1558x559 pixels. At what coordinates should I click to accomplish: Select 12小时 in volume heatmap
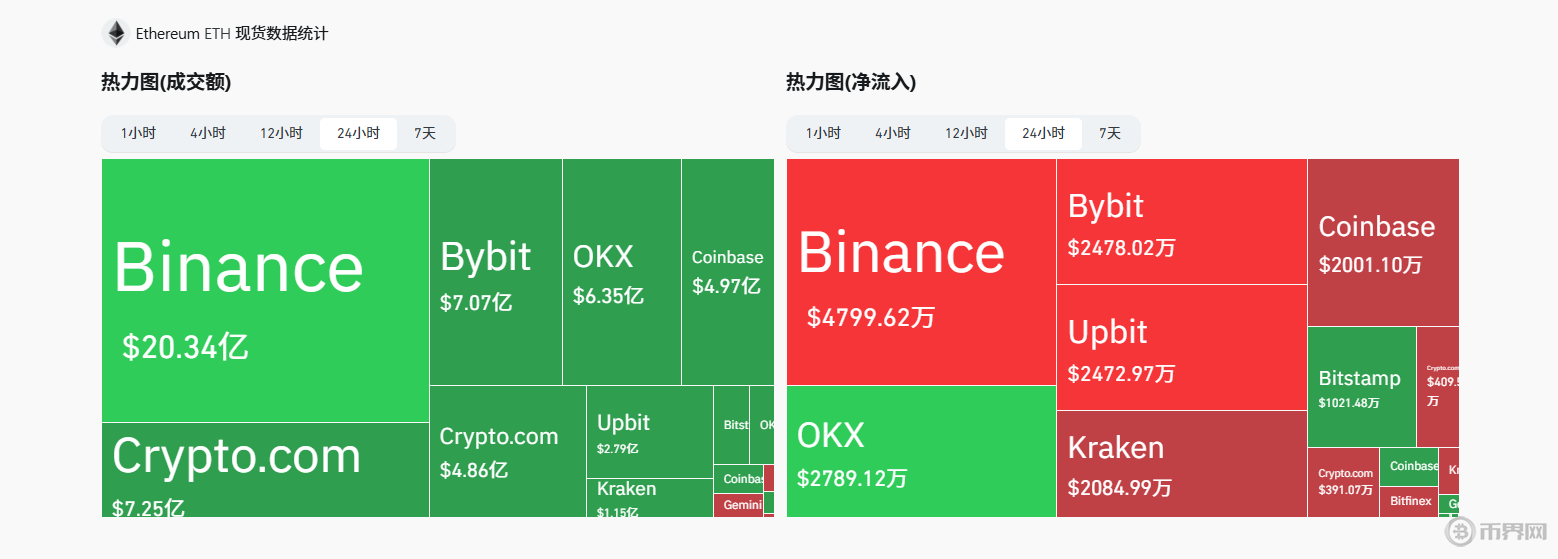pos(281,133)
